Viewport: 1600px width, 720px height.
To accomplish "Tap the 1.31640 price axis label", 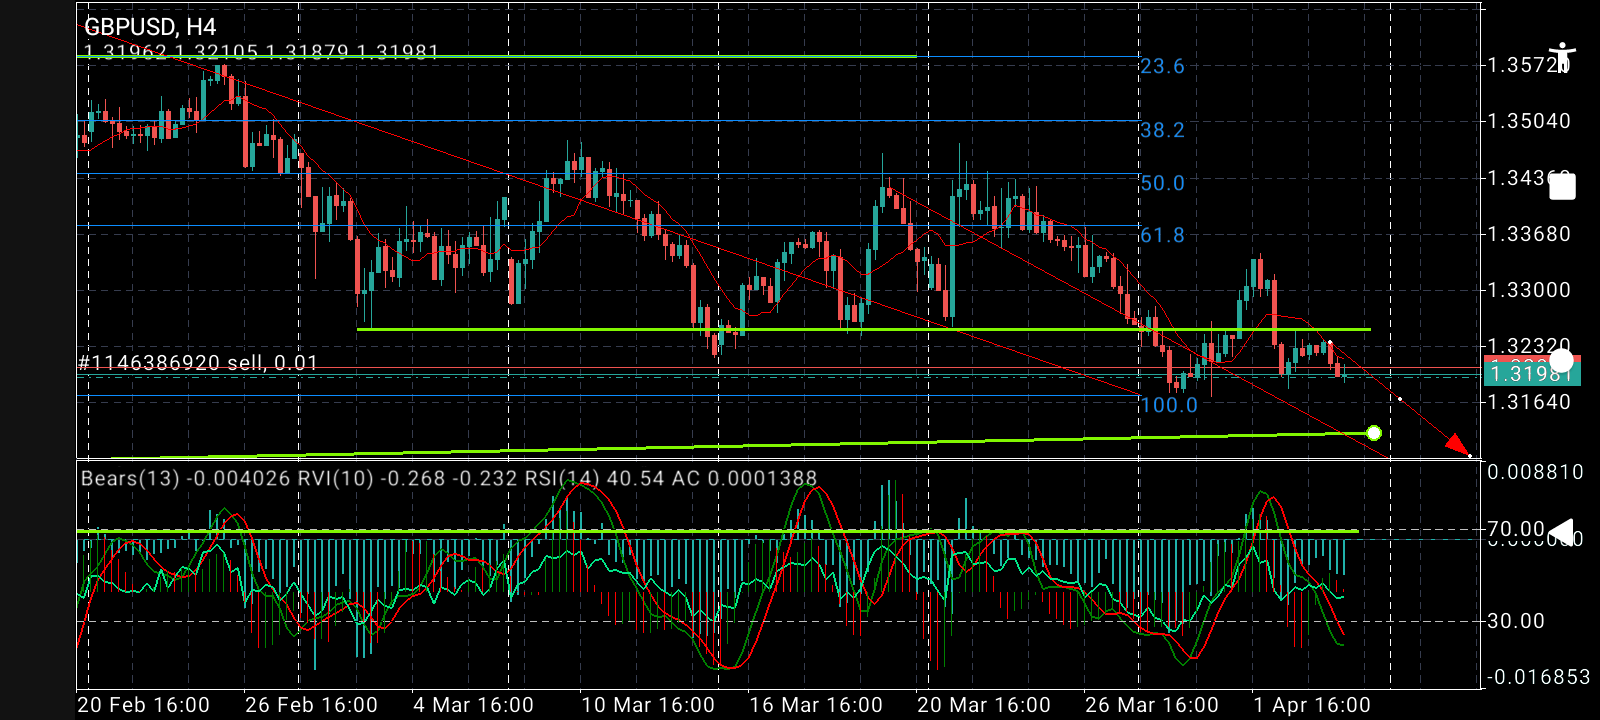I will pyautogui.click(x=1529, y=402).
